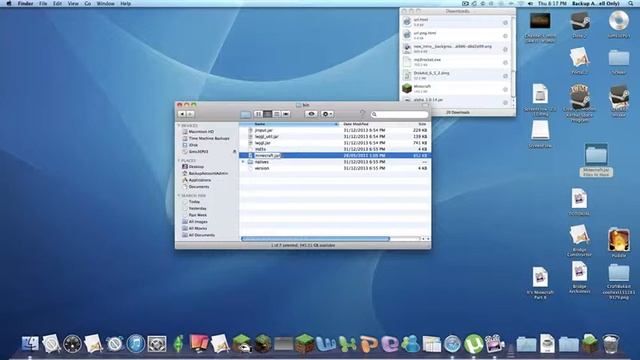Switch Finder to icon view

click(x=258, y=114)
